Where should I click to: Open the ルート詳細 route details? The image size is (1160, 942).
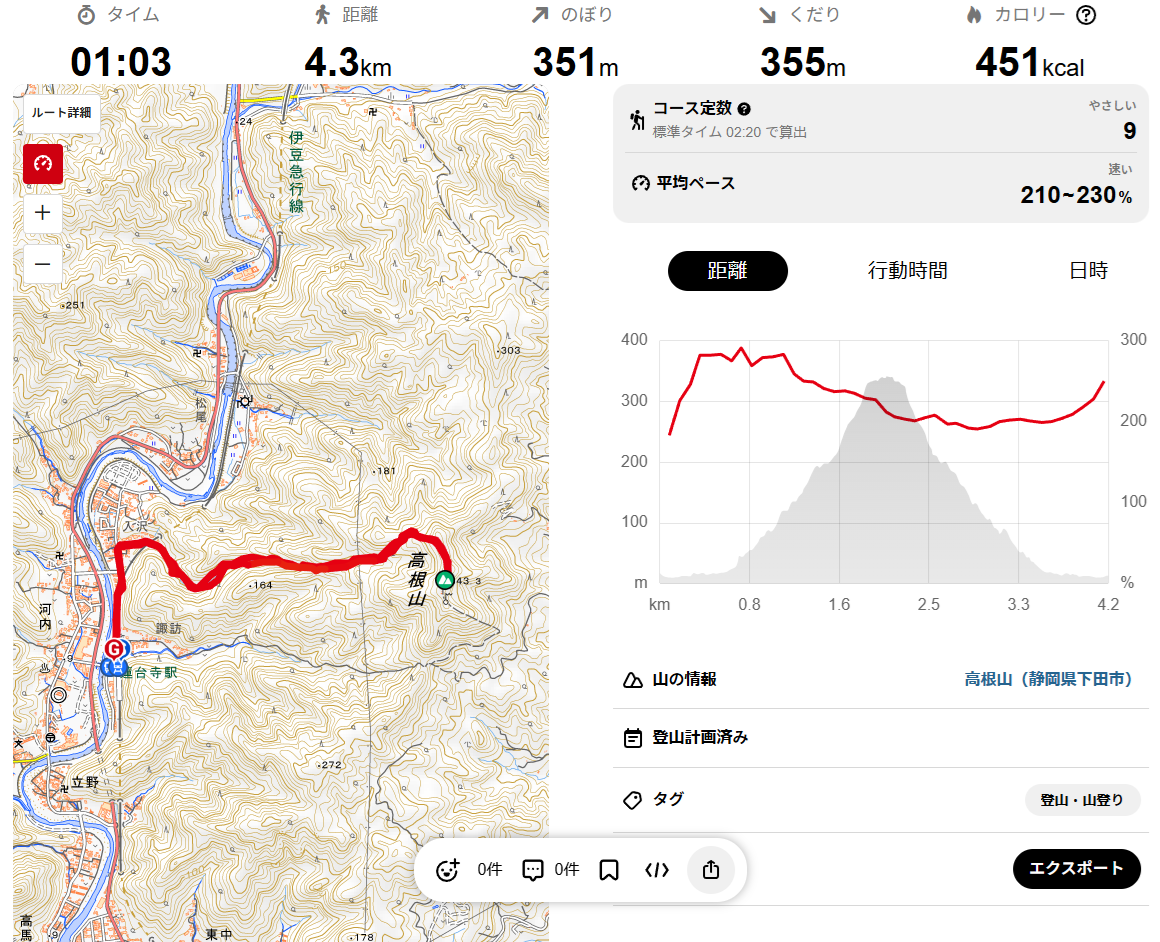click(x=61, y=113)
